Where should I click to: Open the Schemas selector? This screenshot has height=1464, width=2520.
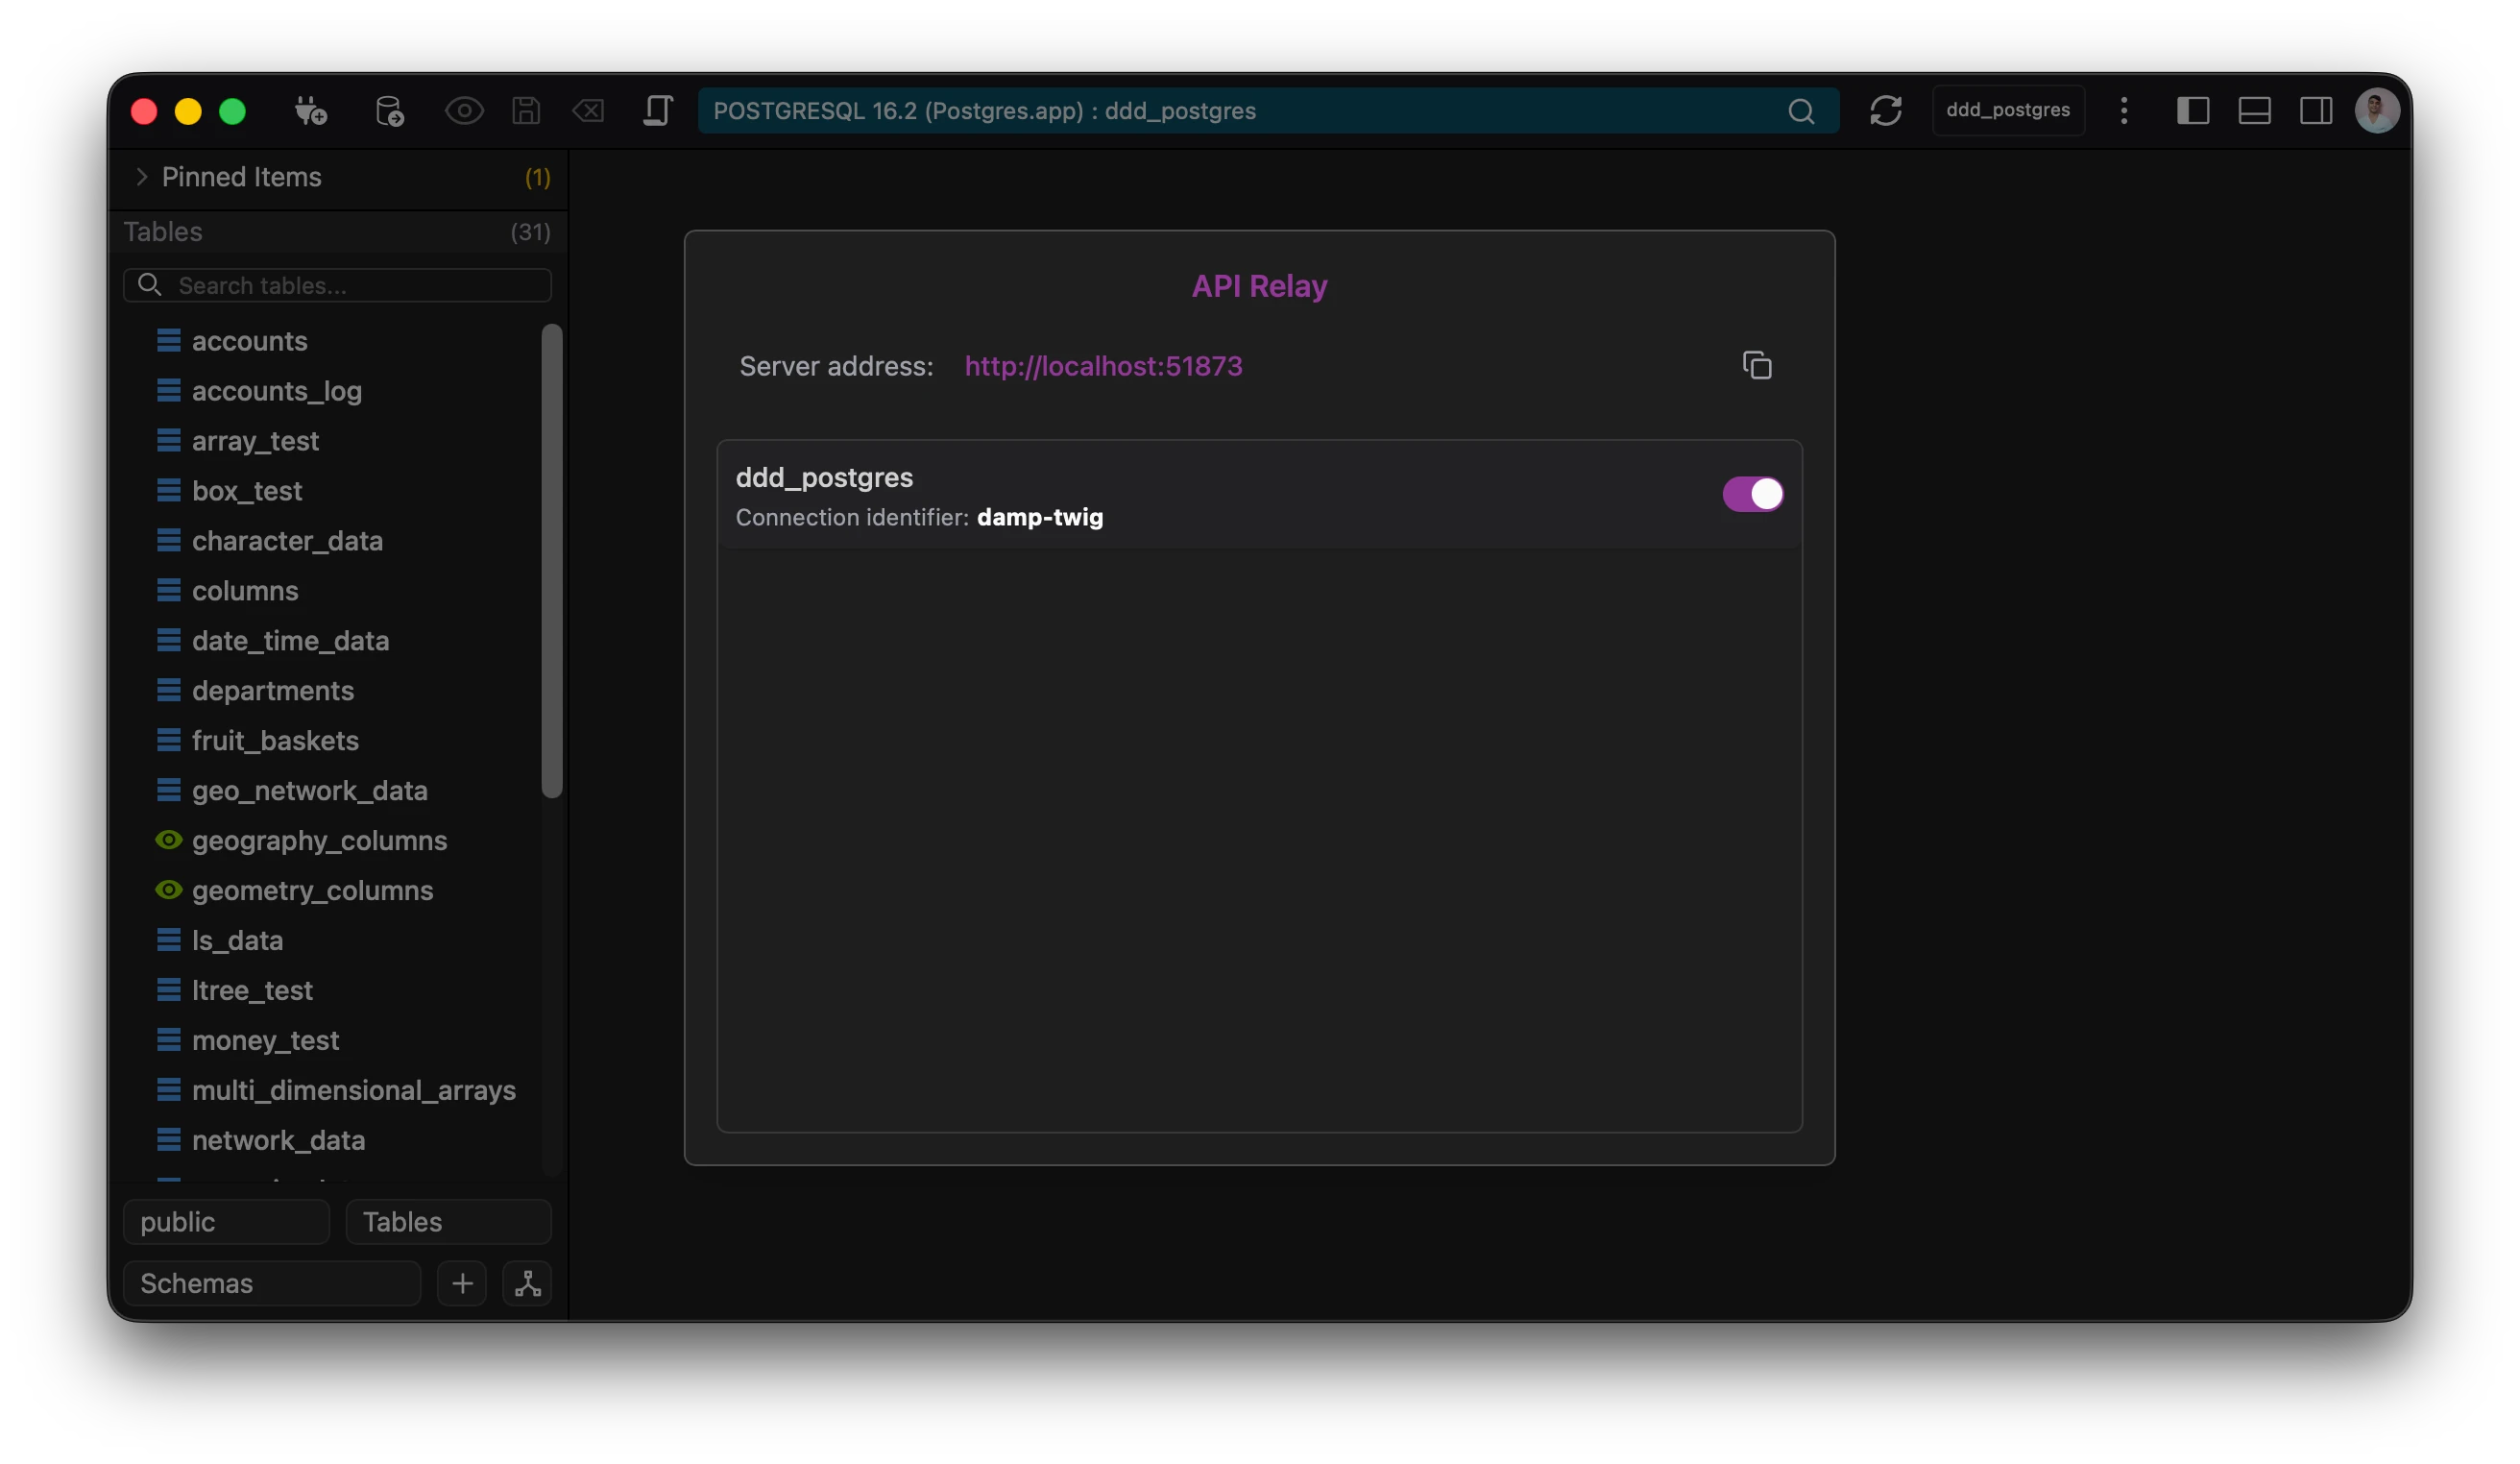coord(271,1283)
